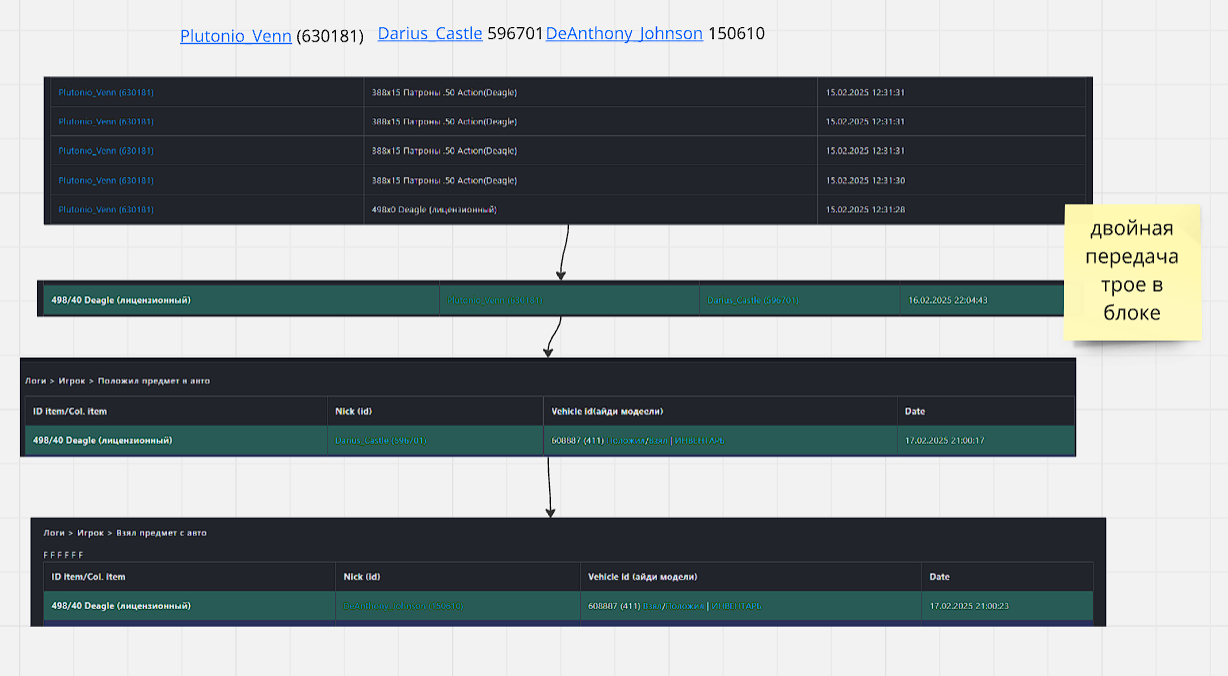Click DeAnthony_Johnson nick in the 21:00:23 row
Viewport: 1228px width, 676px height.
pyautogui.click(x=402, y=606)
